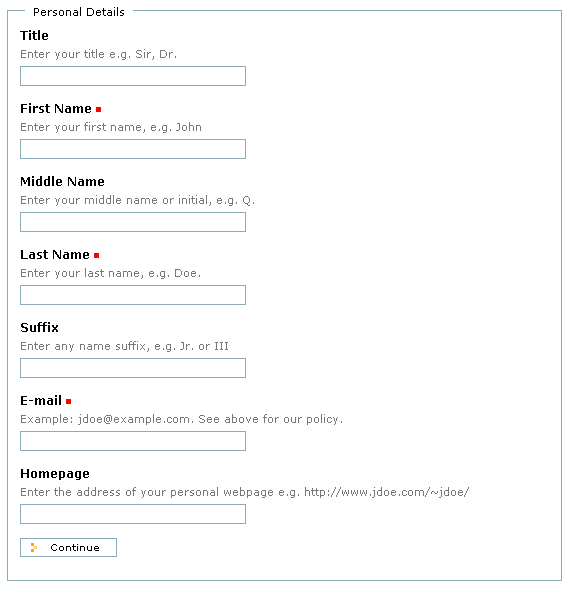Click the orange arrow icon on Continue
This screenshot has width=569, height=590.
pos(33,547)
